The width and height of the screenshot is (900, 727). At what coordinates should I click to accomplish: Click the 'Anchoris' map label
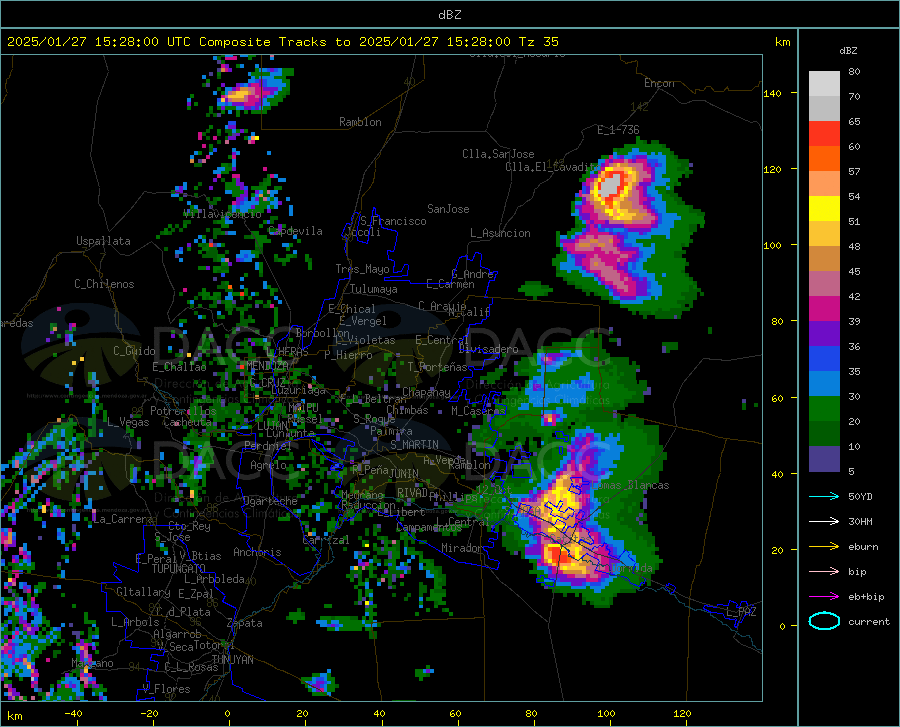(x=257, y=553)
